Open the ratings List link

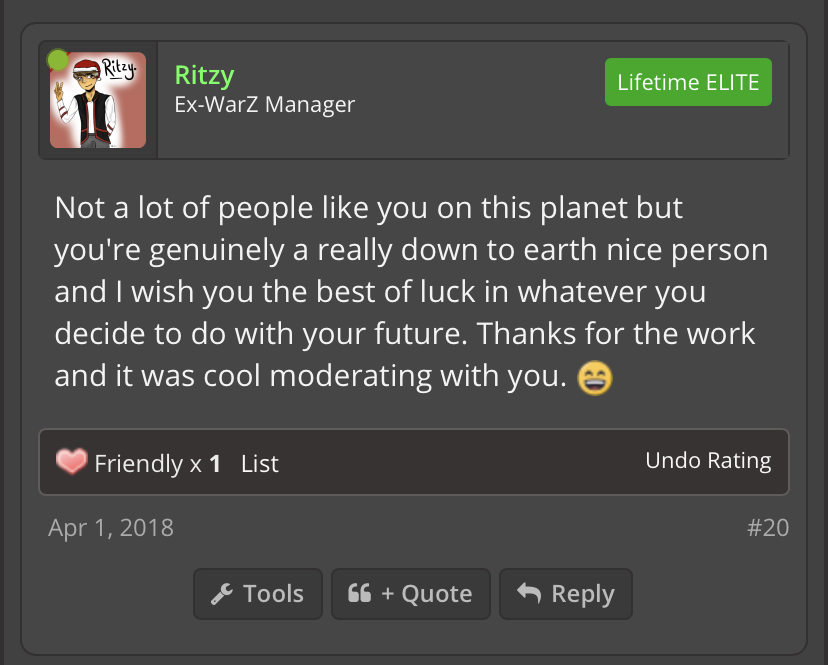(x=260, y=464)
